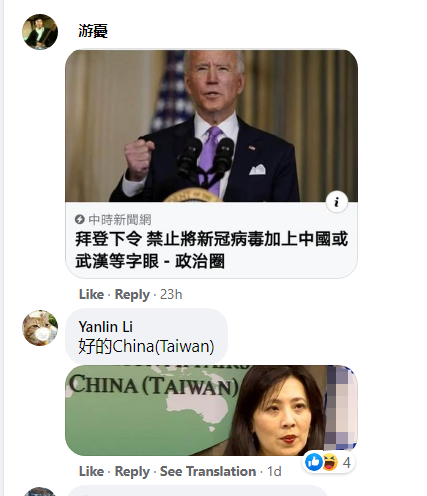Open the Yanlin Li username link
427x496 pixels.
pyautogui.click(x=106, y=327)
